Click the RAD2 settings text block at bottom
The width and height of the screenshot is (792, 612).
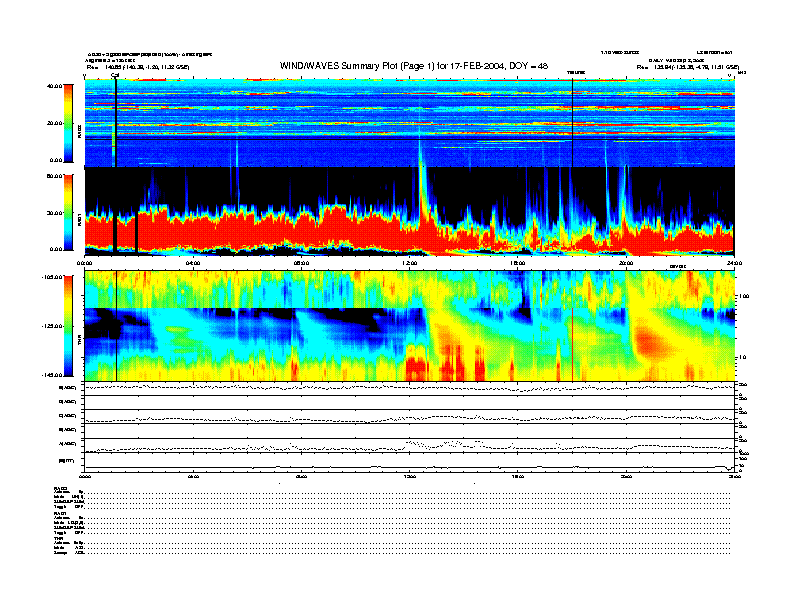(x=68, y=500)
